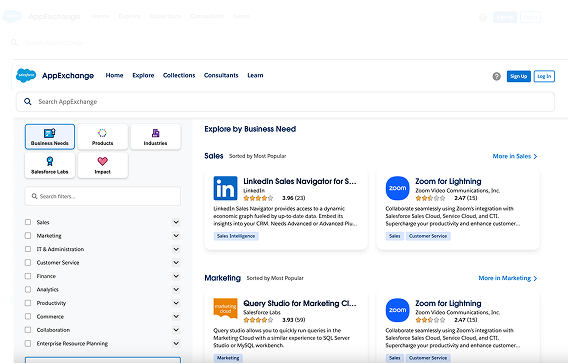568x364 pixels.
Task: Focus the Search filters field
Action: 103,196
